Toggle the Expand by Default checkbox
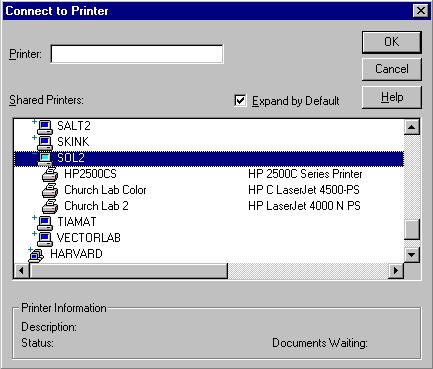Screen dimensions: 433x369 (x=240, y=101)
